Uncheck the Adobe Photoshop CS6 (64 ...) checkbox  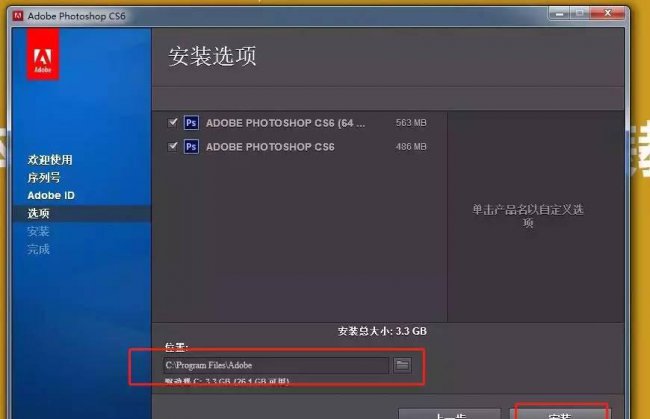pos(172,123)
